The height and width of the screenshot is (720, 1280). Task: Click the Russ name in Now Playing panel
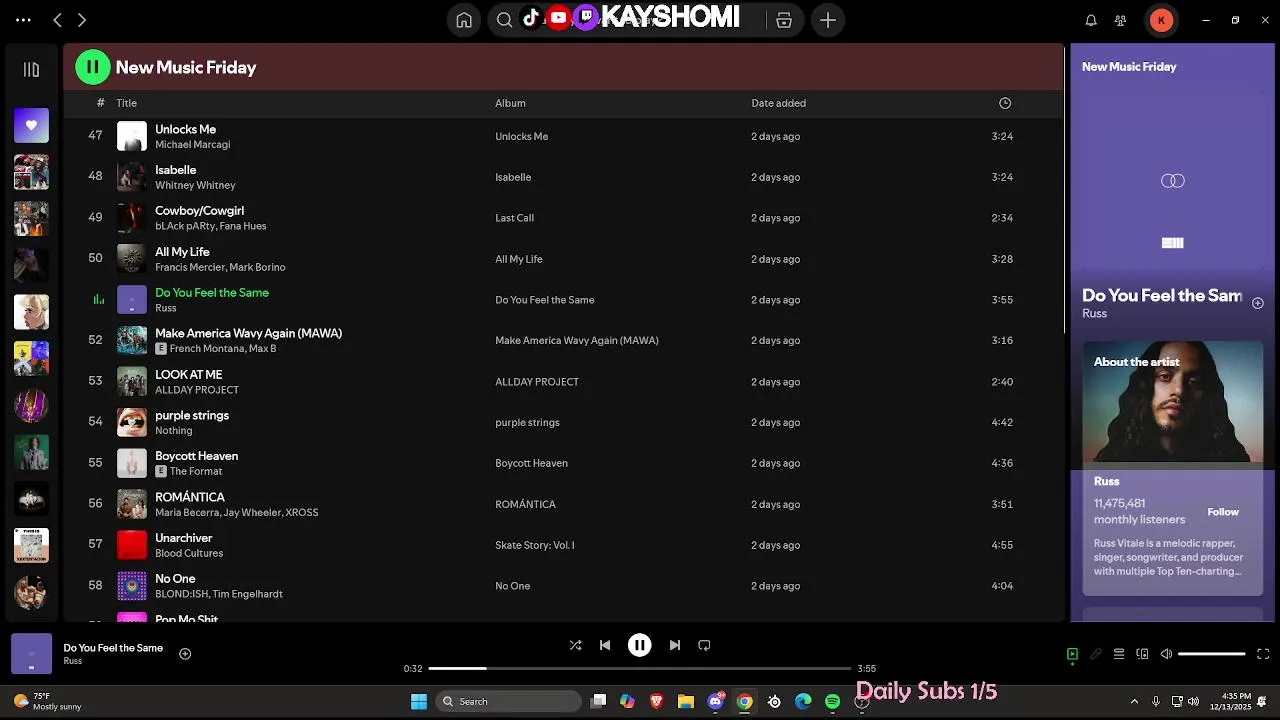[x=1095, y=314]
